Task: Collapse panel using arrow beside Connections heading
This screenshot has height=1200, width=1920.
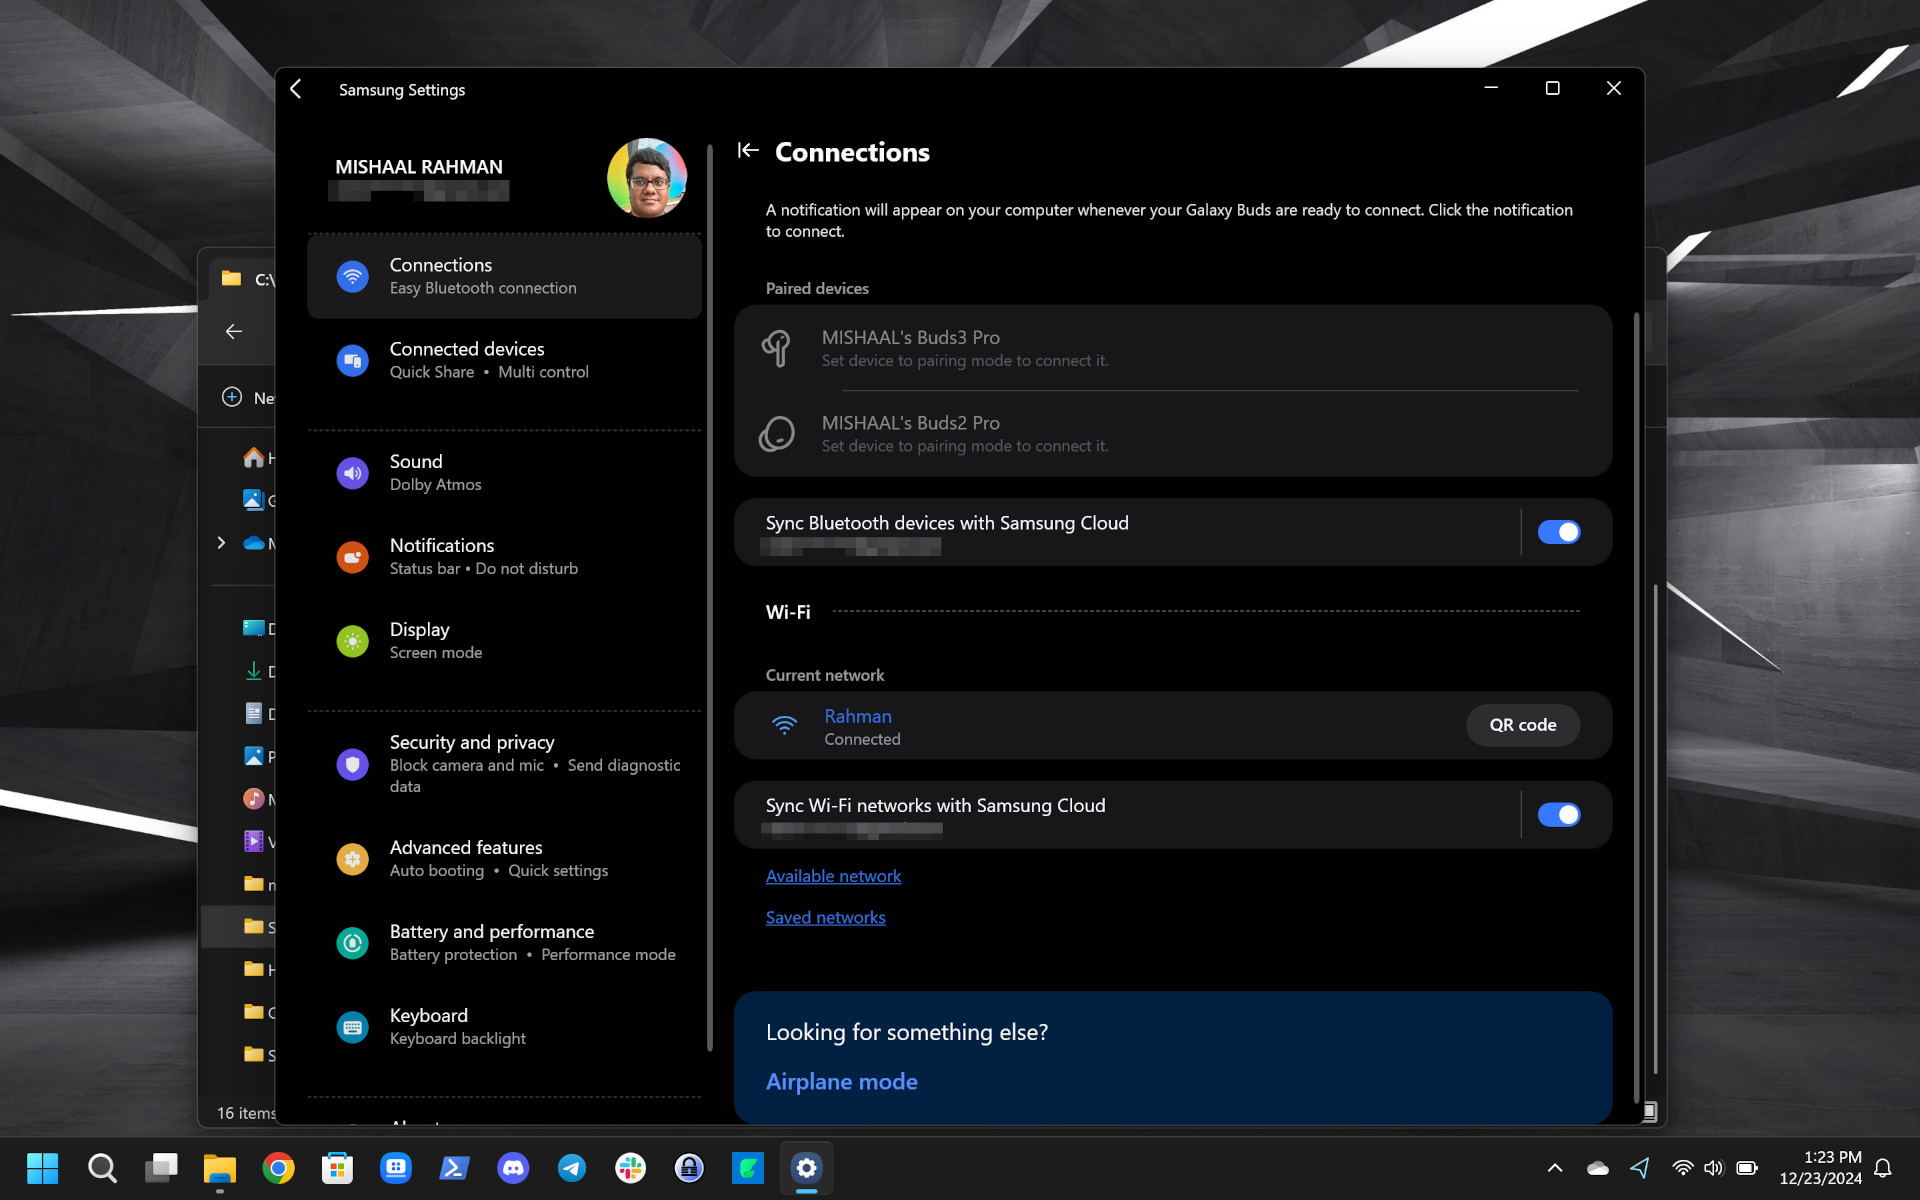Action: [x=748, y=151]
